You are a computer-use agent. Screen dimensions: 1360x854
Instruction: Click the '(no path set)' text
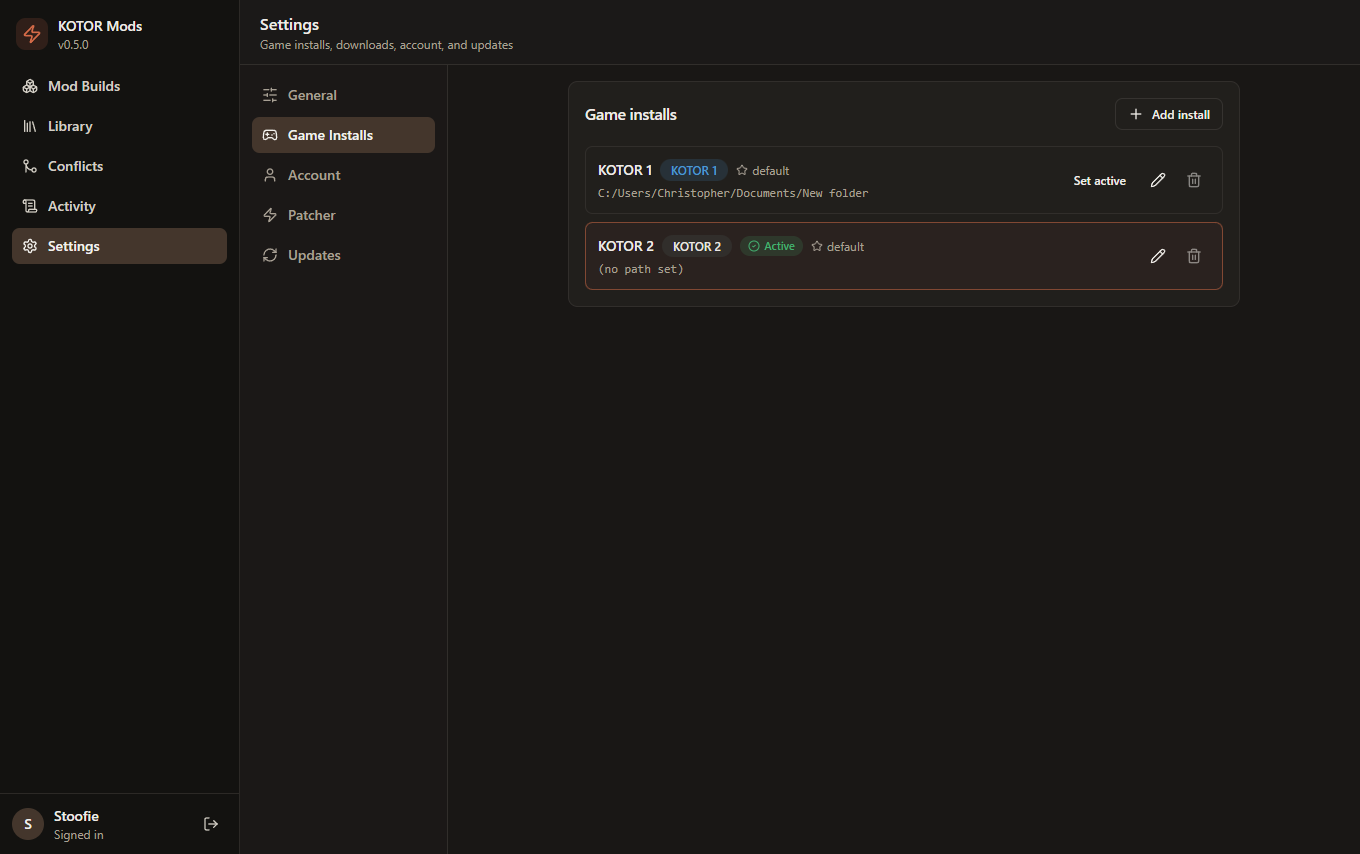point(641,269)
